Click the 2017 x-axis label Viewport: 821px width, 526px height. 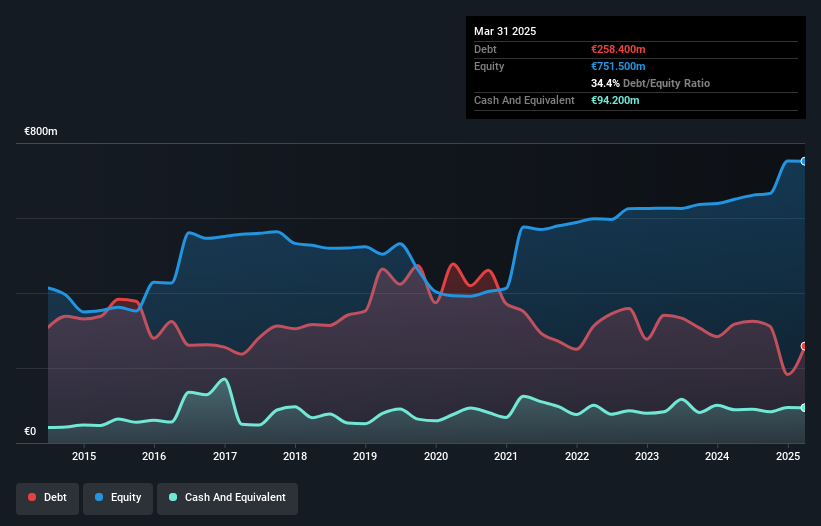point(225,456)
